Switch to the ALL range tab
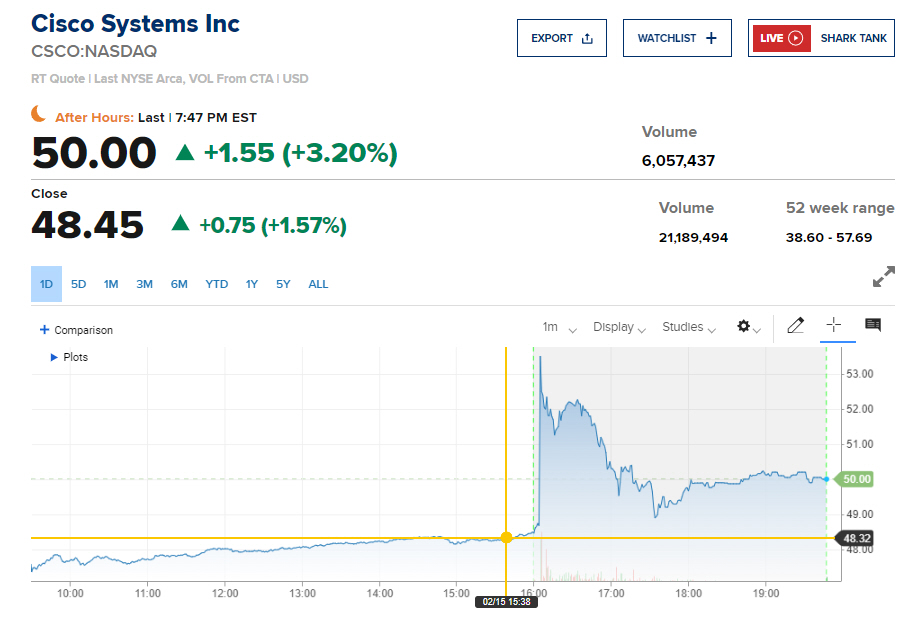The image size is (909, 617). point(318,284)
